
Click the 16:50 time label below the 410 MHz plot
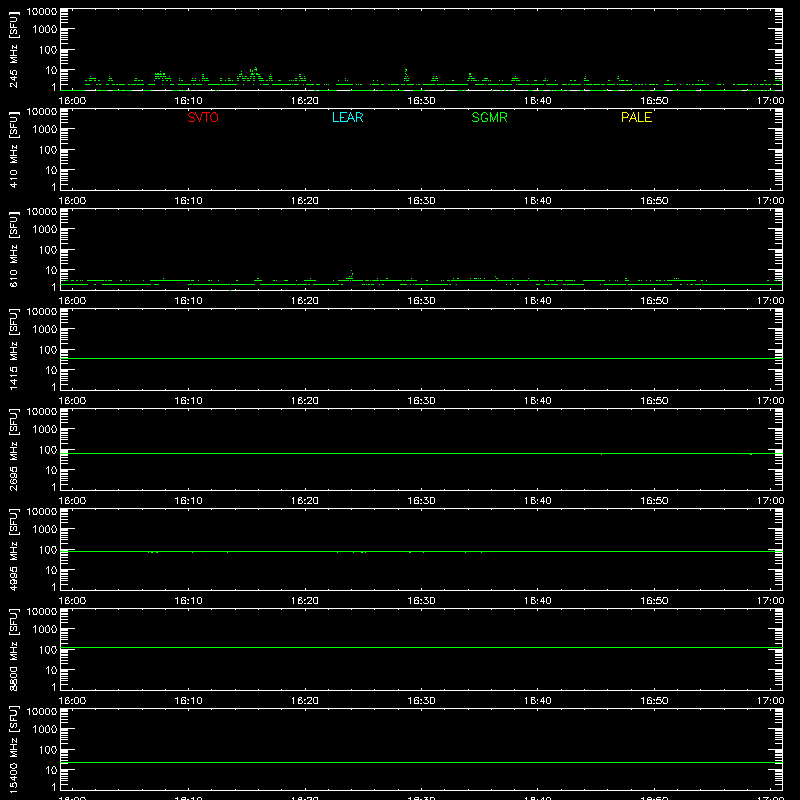pos(654,201)
